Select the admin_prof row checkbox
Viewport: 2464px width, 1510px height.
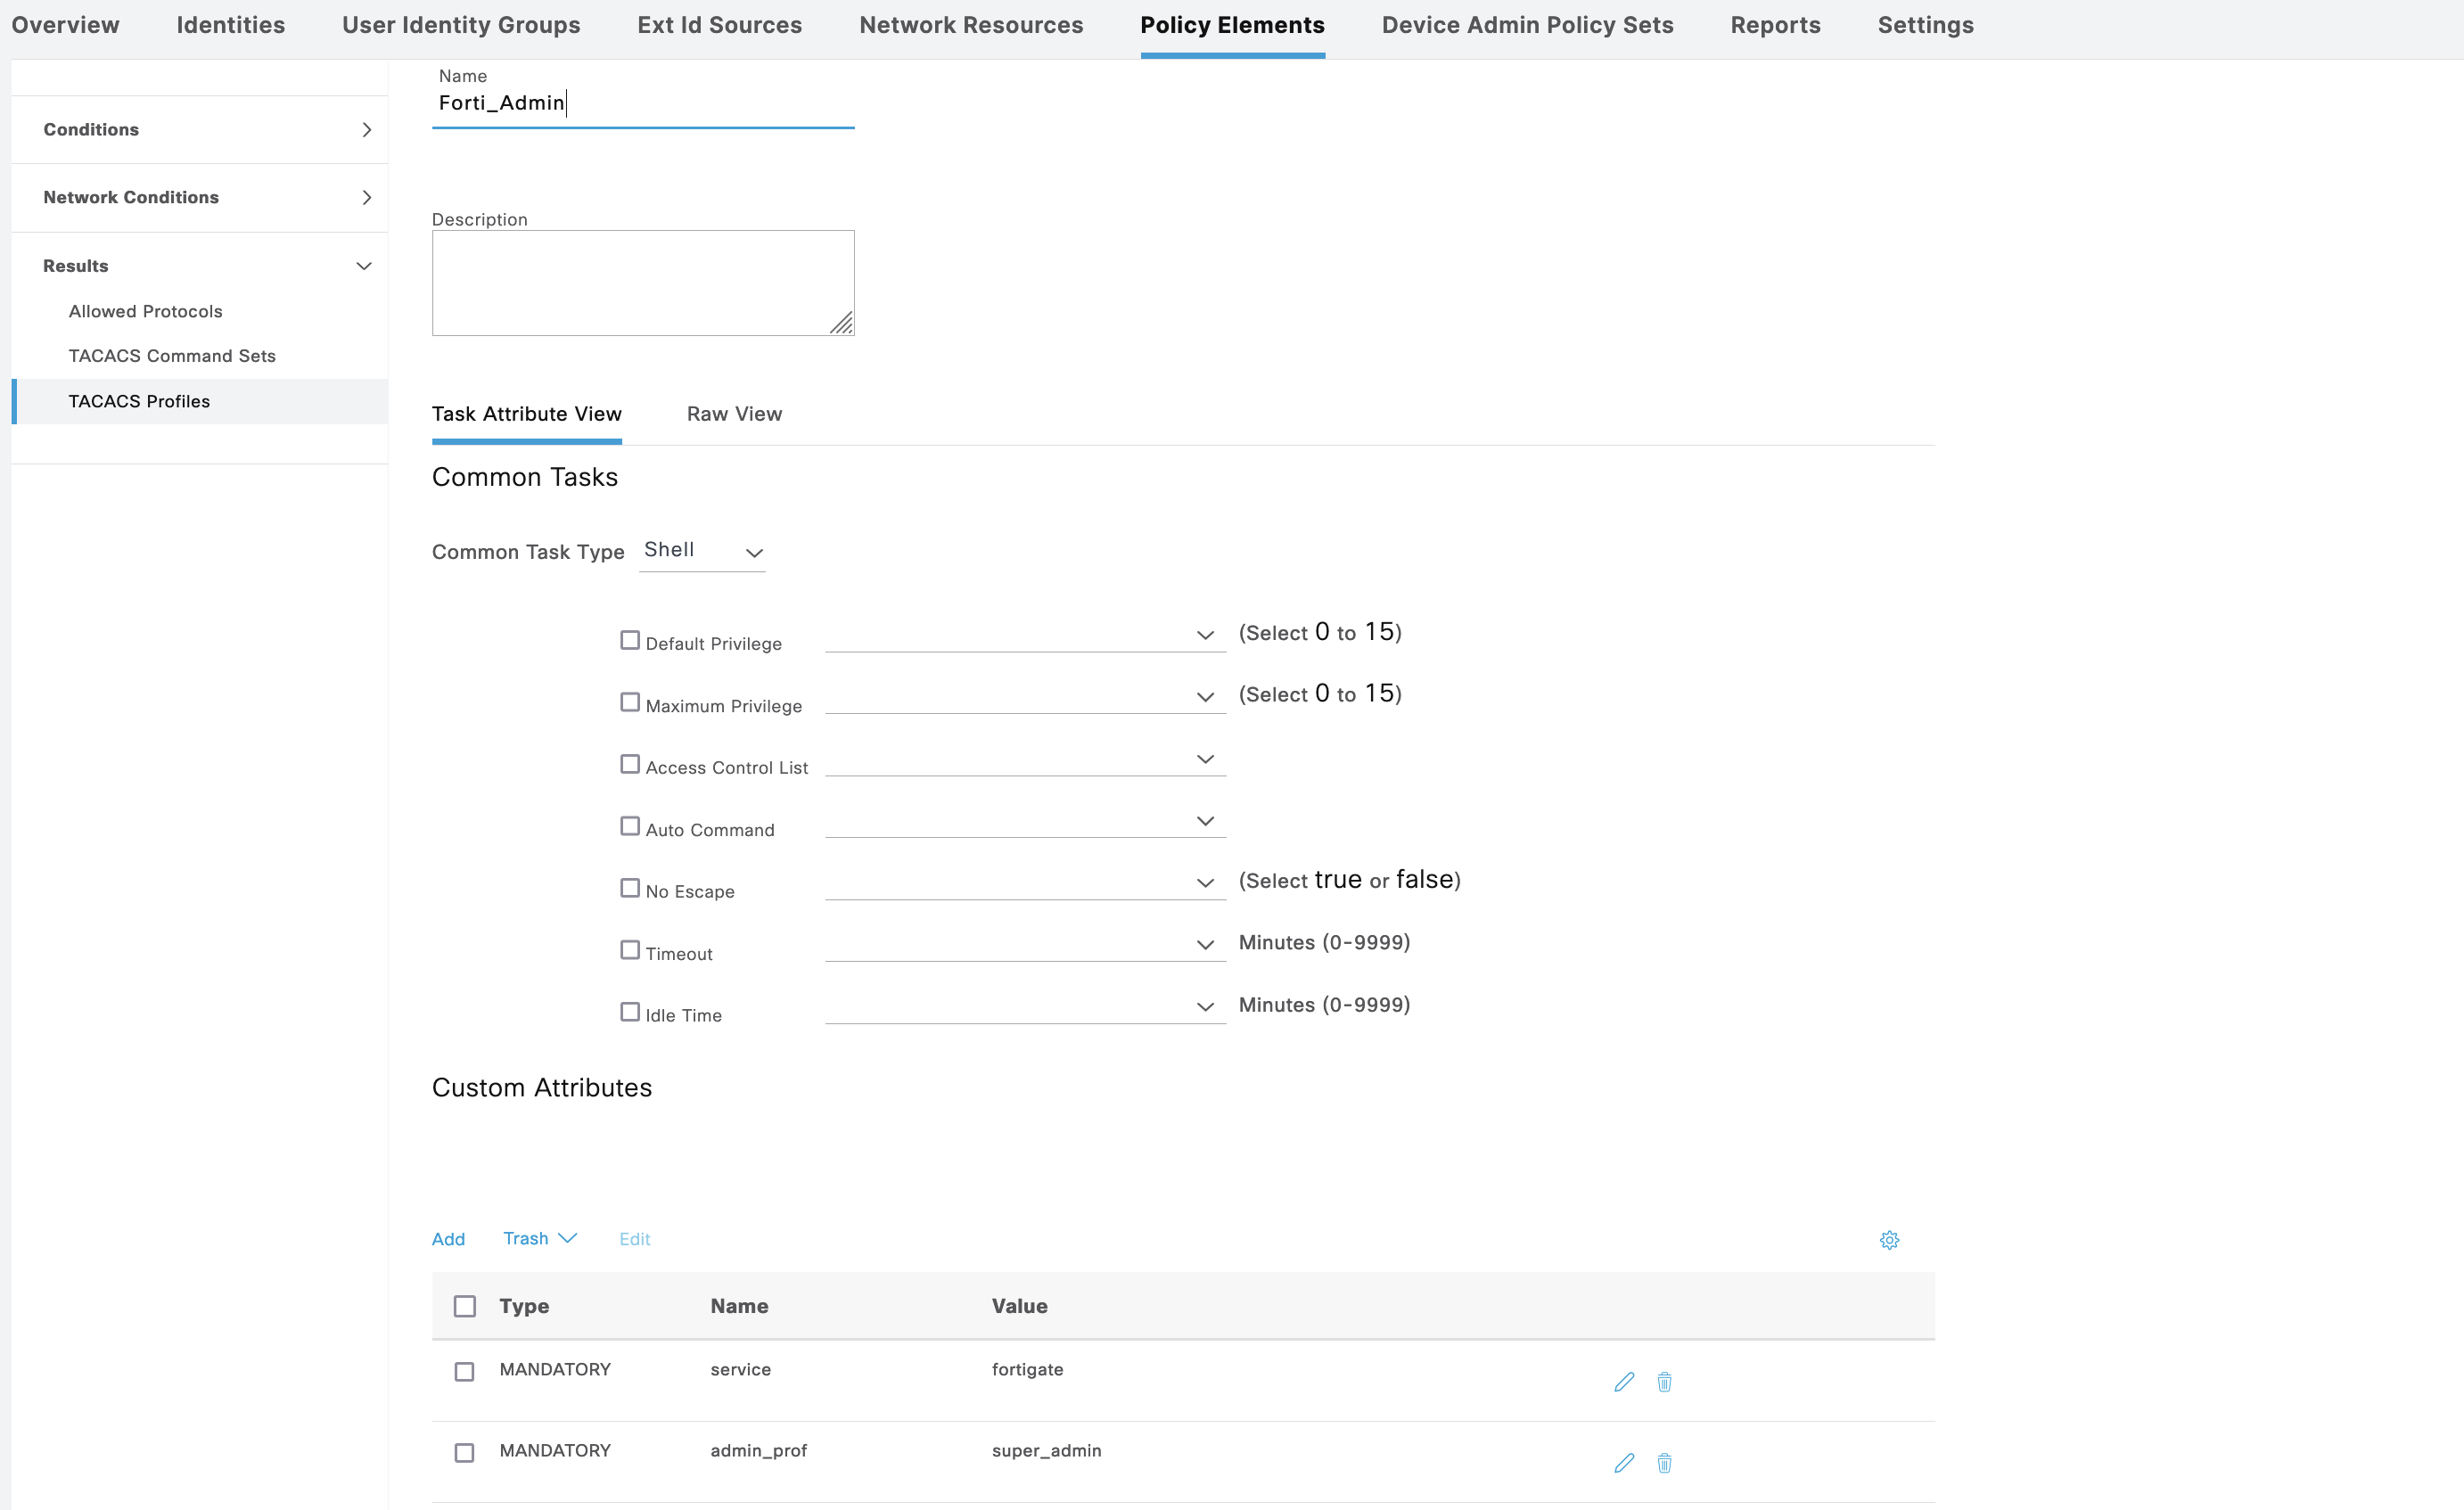pyautogui.click(x=464, y=1452)
